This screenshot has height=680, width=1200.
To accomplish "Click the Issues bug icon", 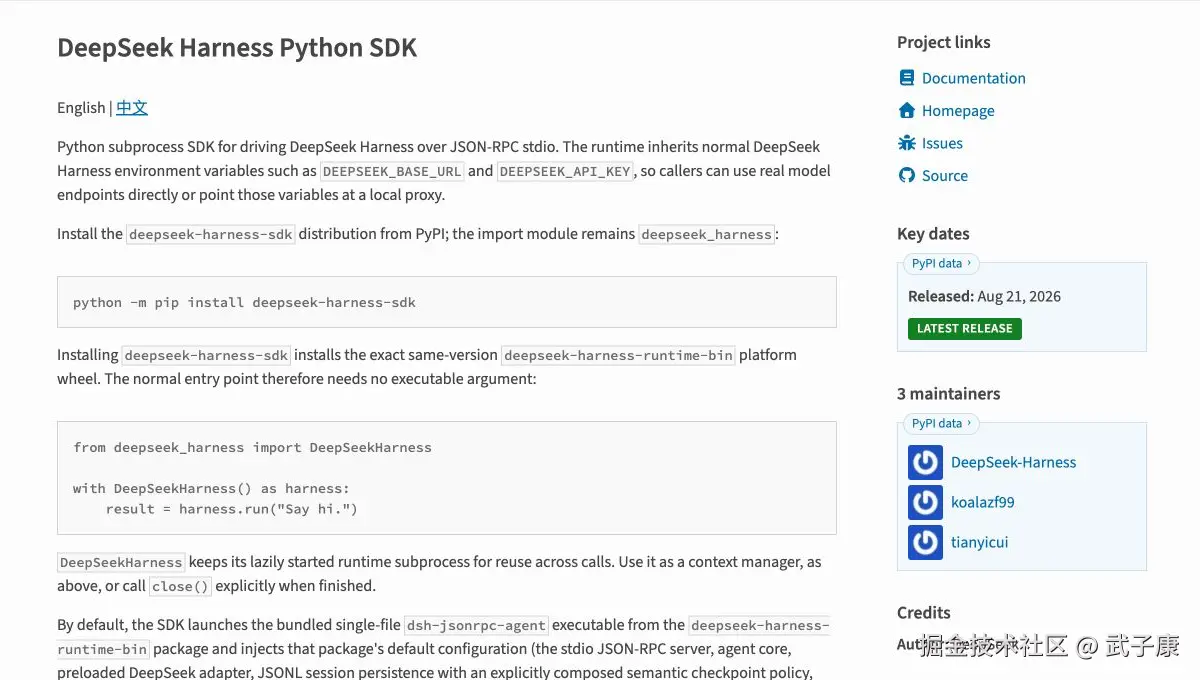I will 907,143.
